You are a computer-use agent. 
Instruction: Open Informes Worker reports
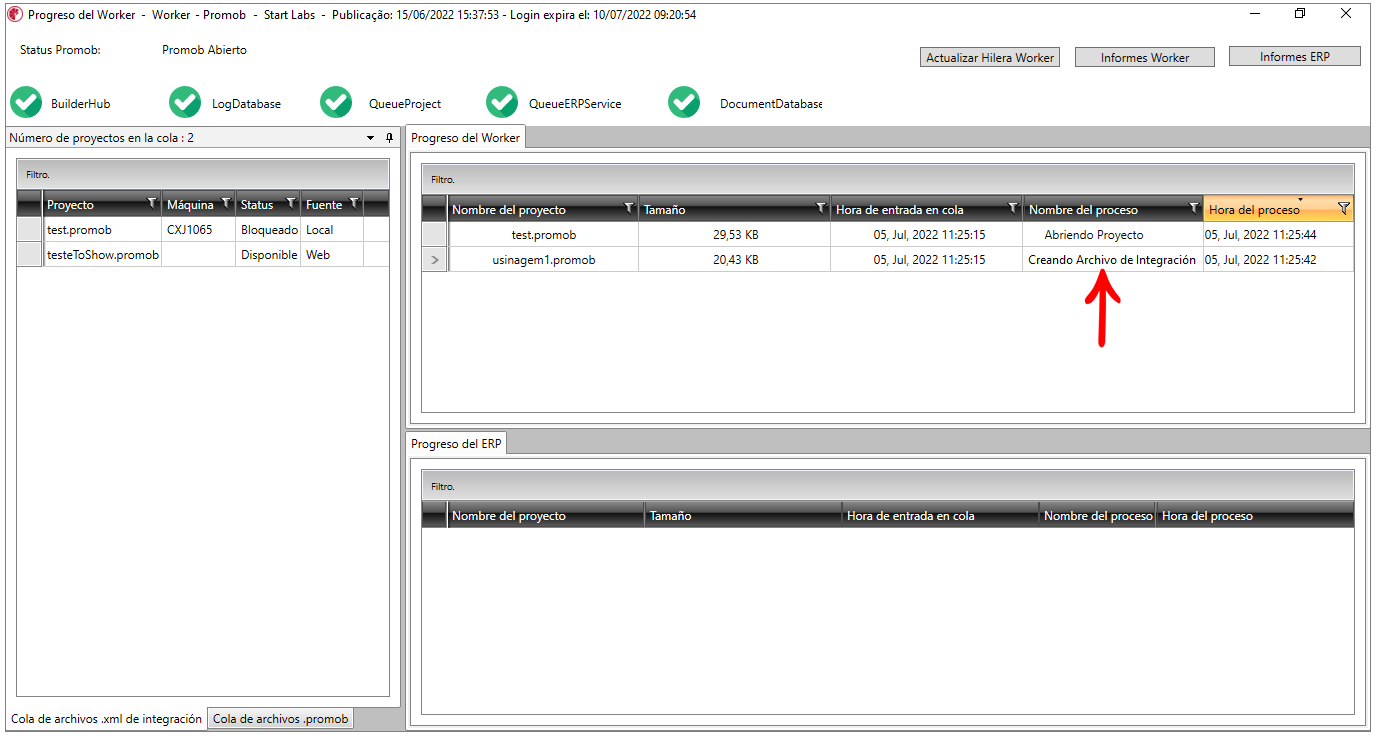click(1144, 58)
